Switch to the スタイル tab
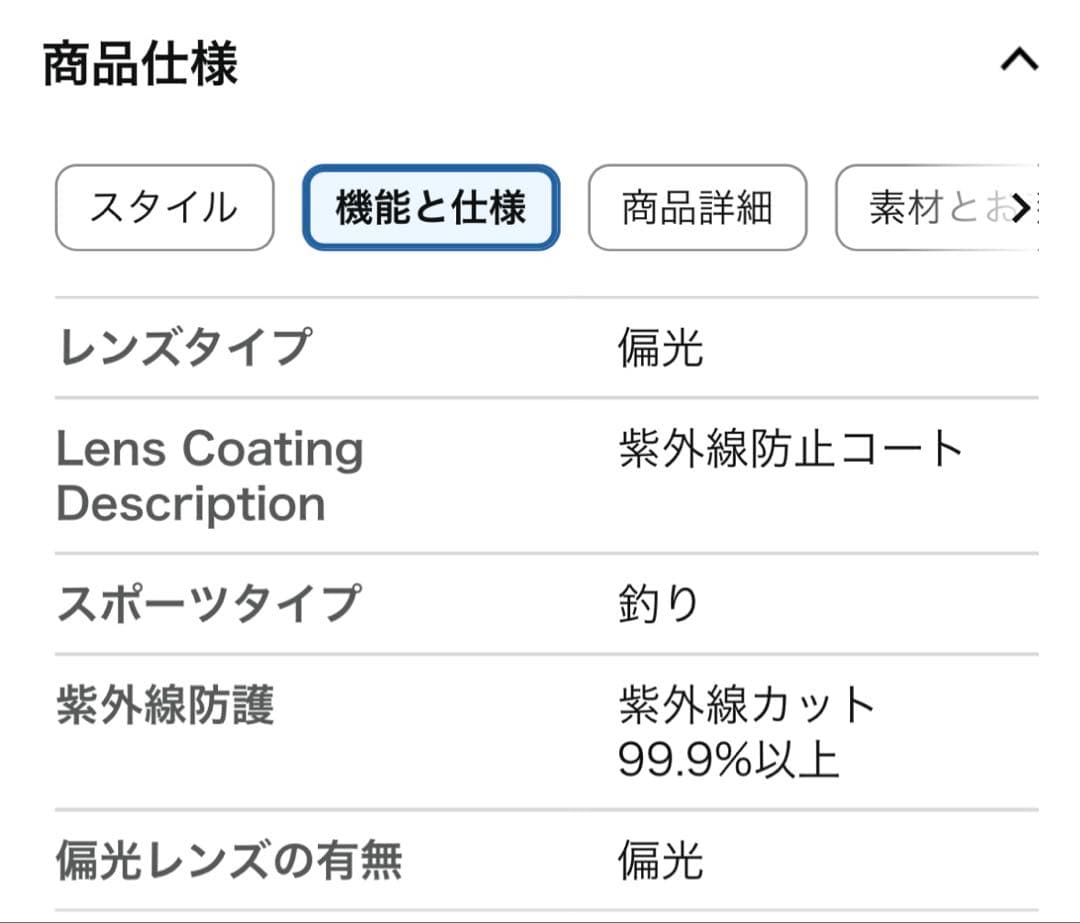This screenshot has width=1080, height=923. (164, 208)
